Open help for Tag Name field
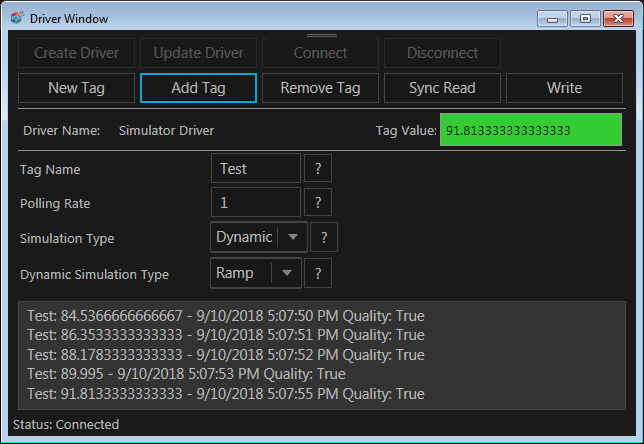Image resolution: width=644 pixels, height=444 pixels. (x=318, y=168)
